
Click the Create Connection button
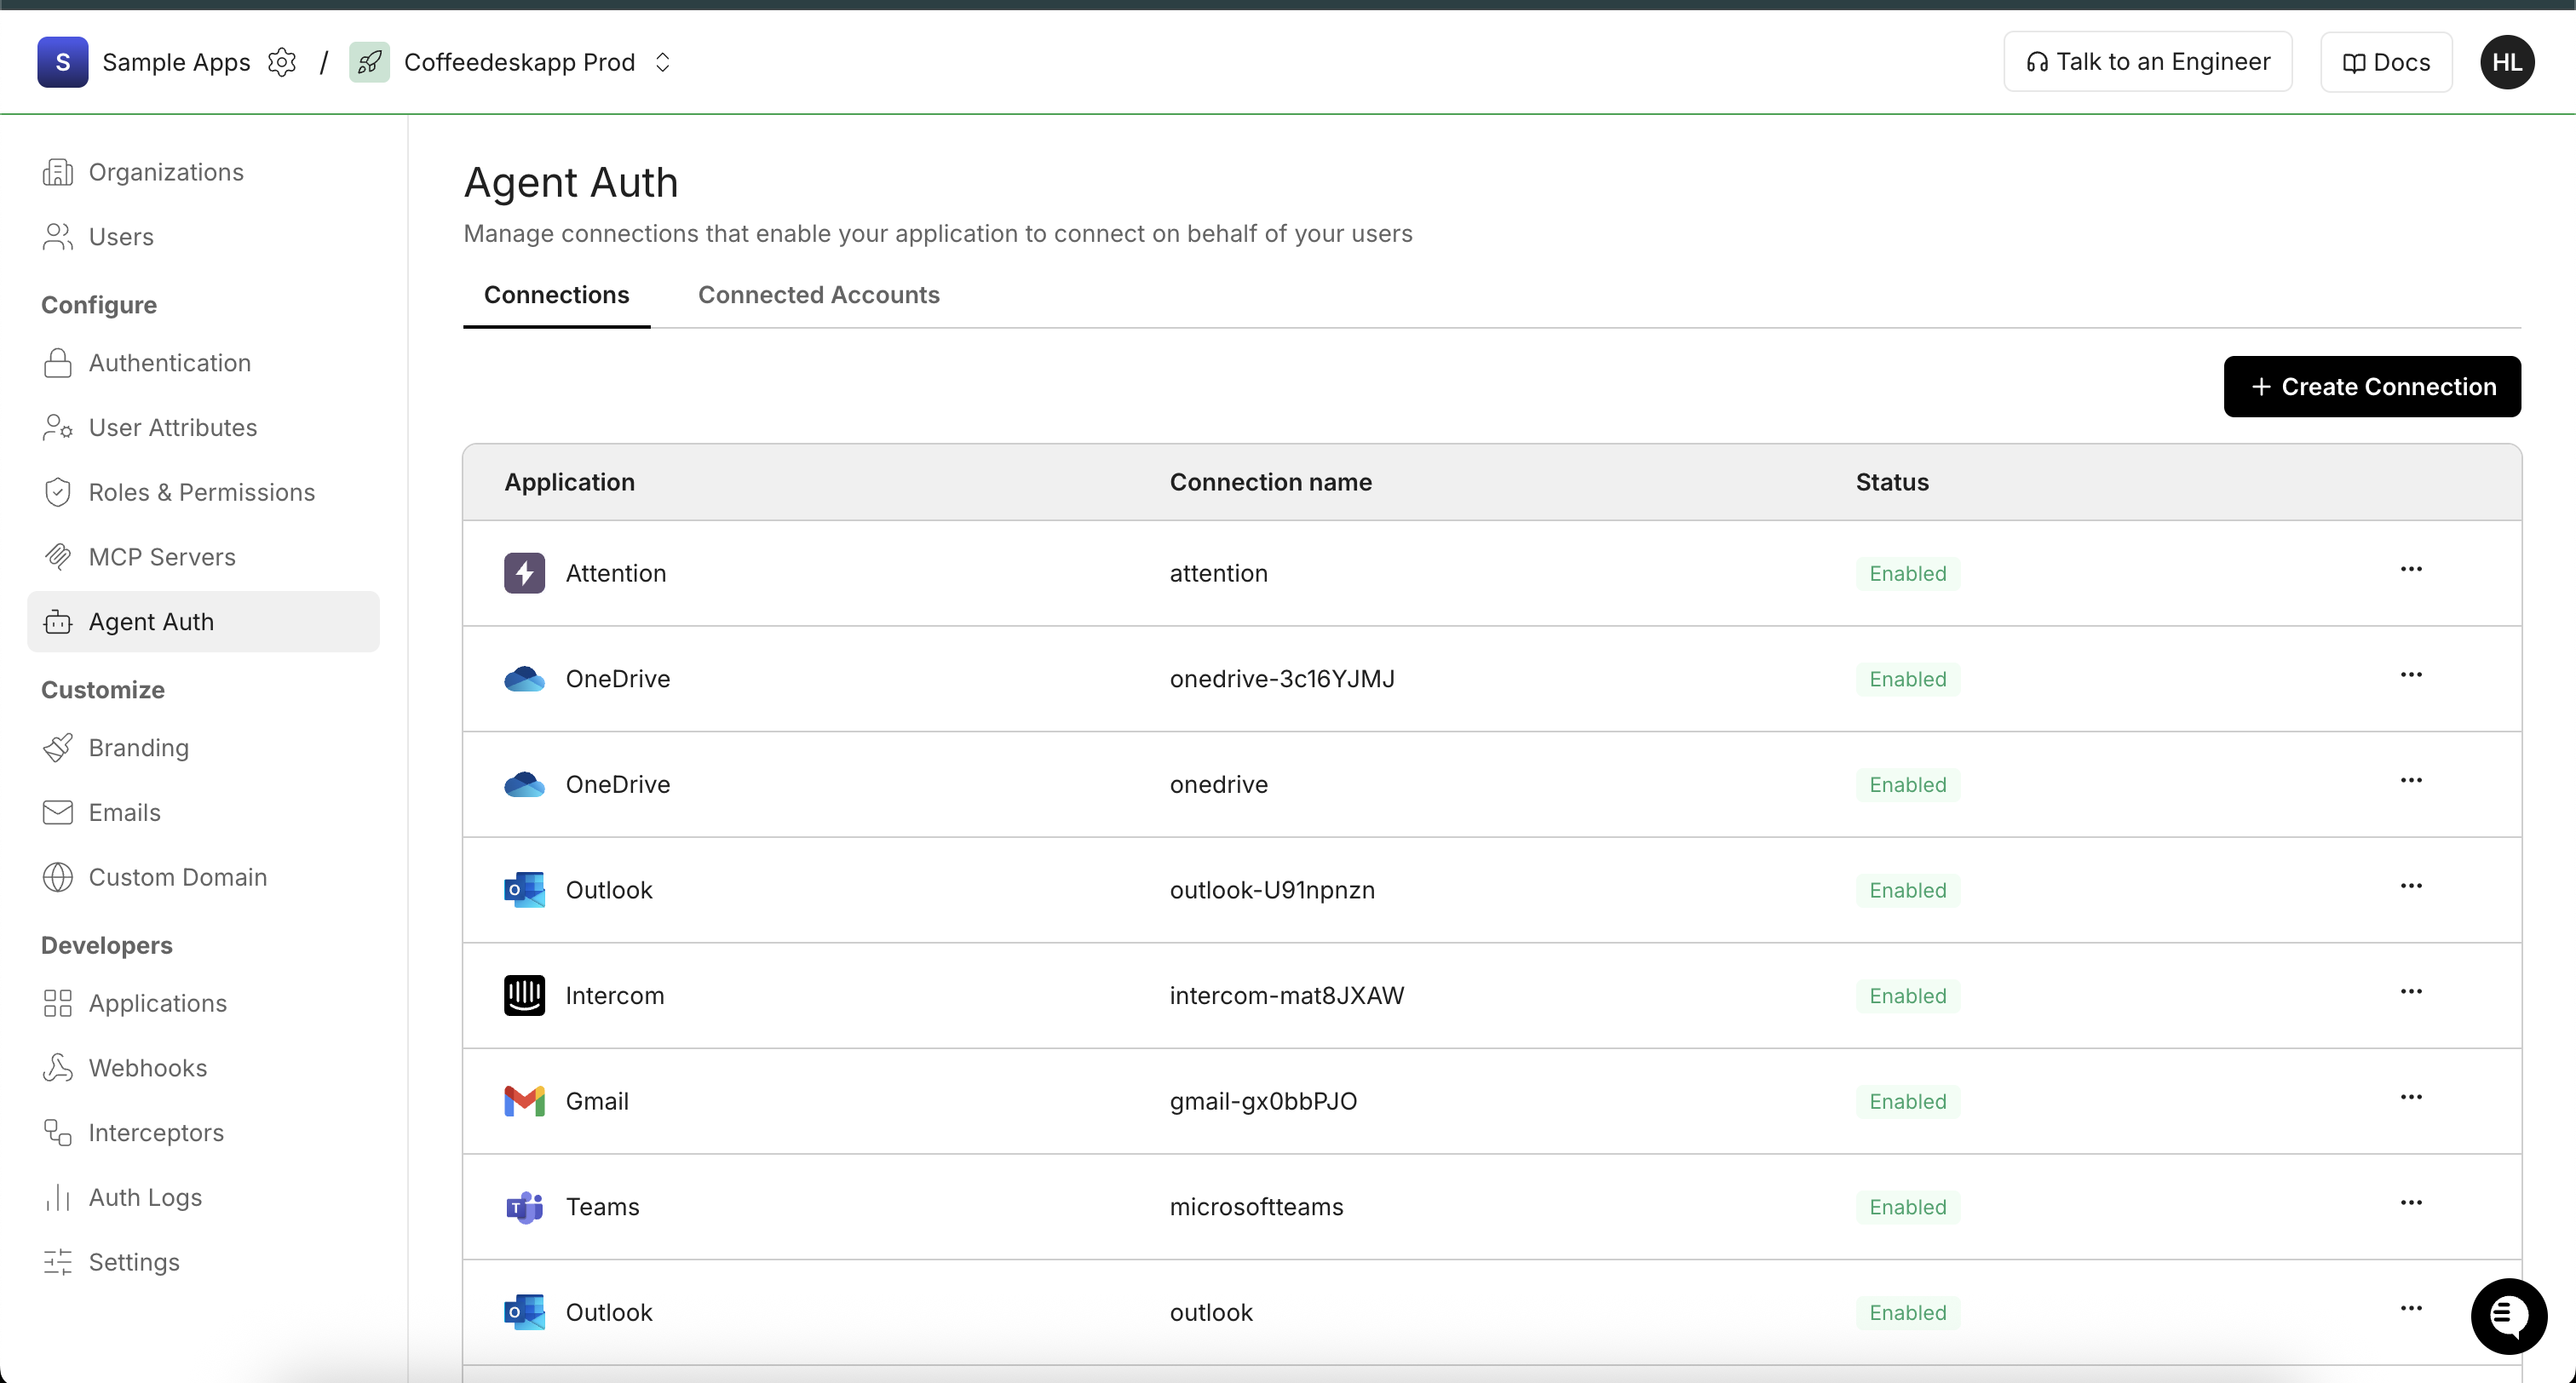pyautogui.click(x=2372, y=387)
